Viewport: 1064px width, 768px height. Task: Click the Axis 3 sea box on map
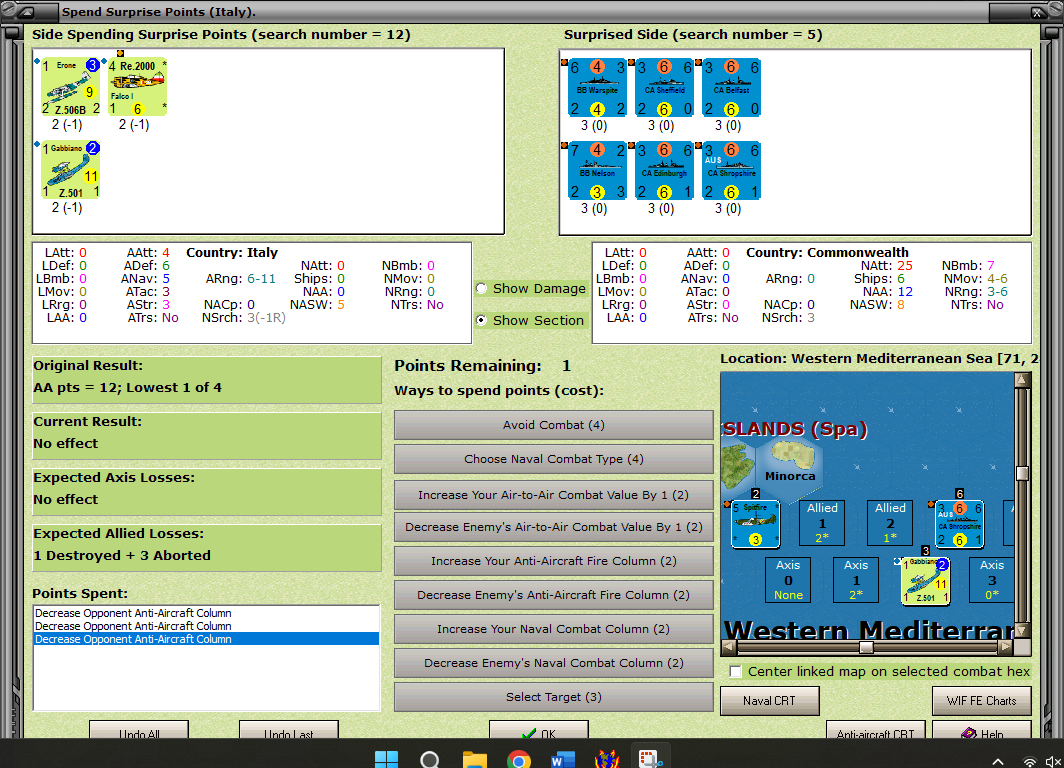991,579
